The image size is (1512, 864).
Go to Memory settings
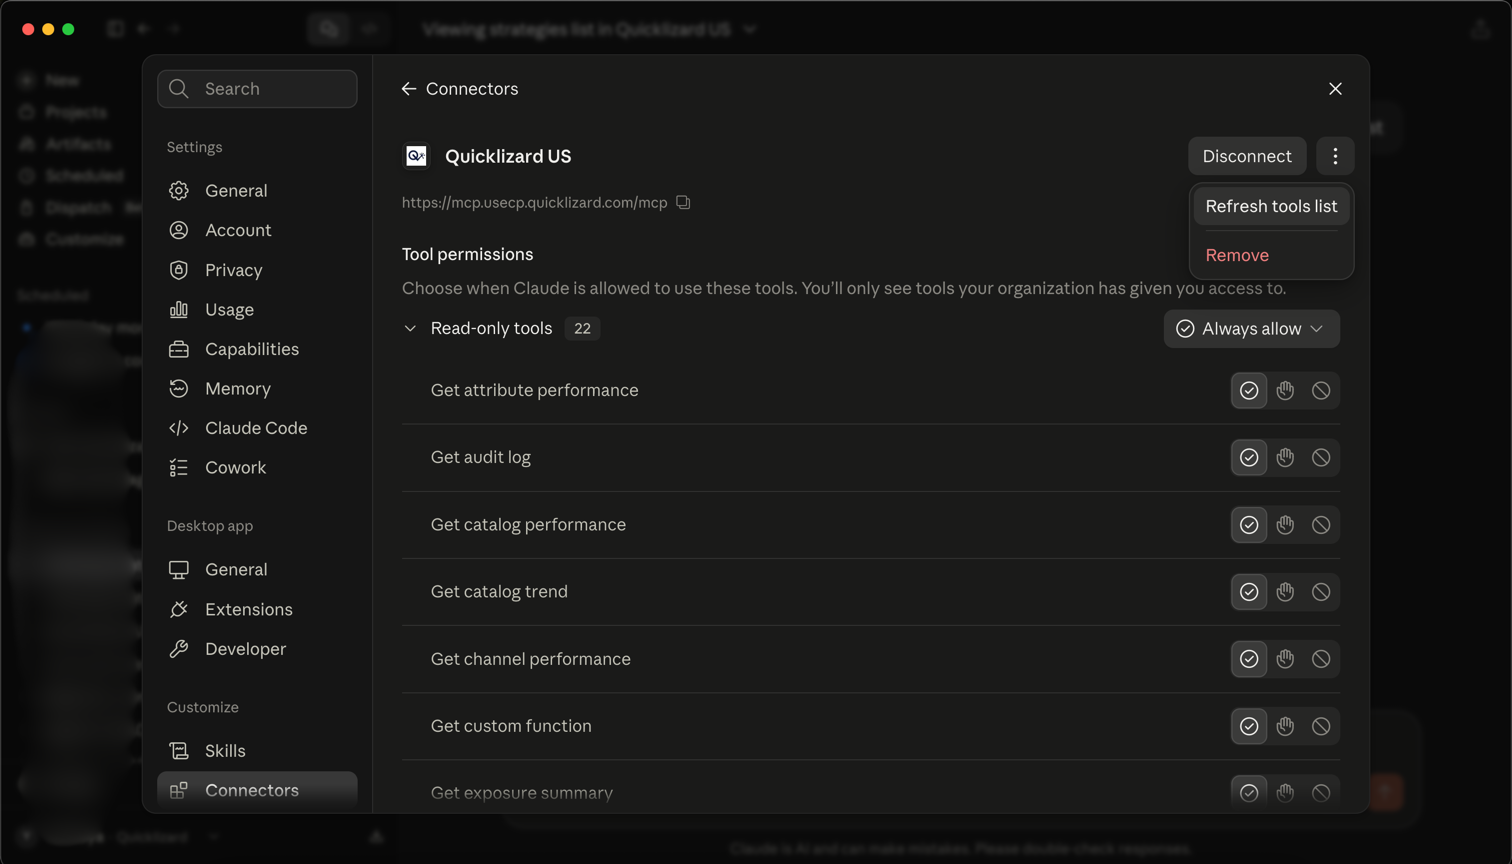click(x=257, y=388)
